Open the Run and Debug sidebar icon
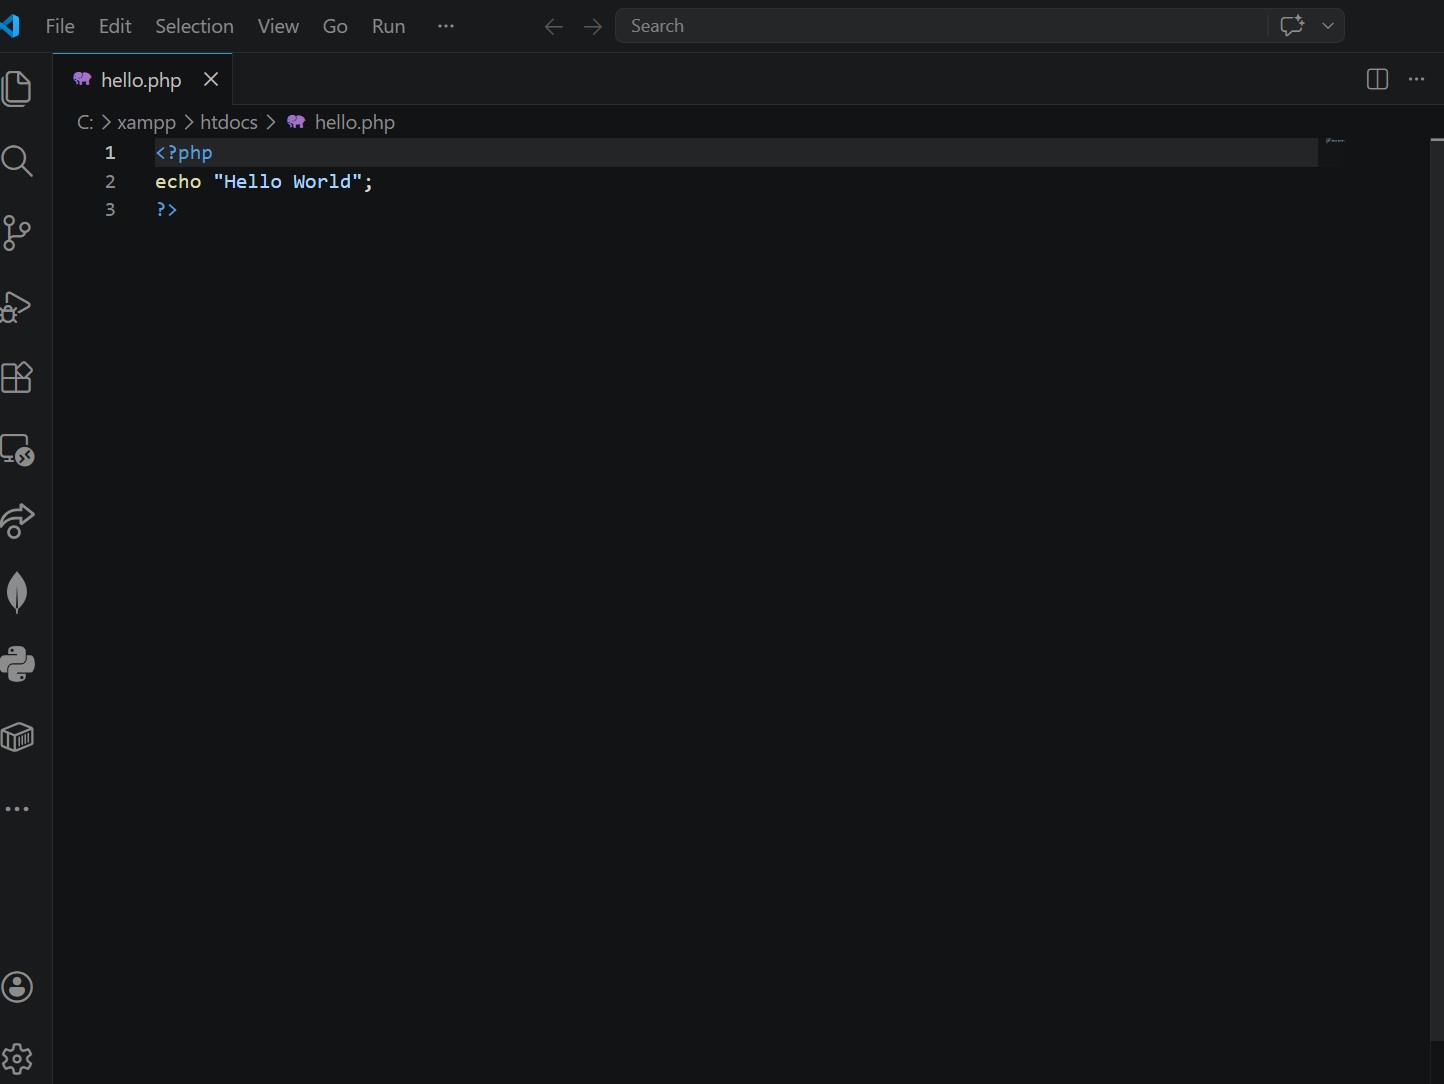The image size is (1444, 1084). click(x=18, y=306)
